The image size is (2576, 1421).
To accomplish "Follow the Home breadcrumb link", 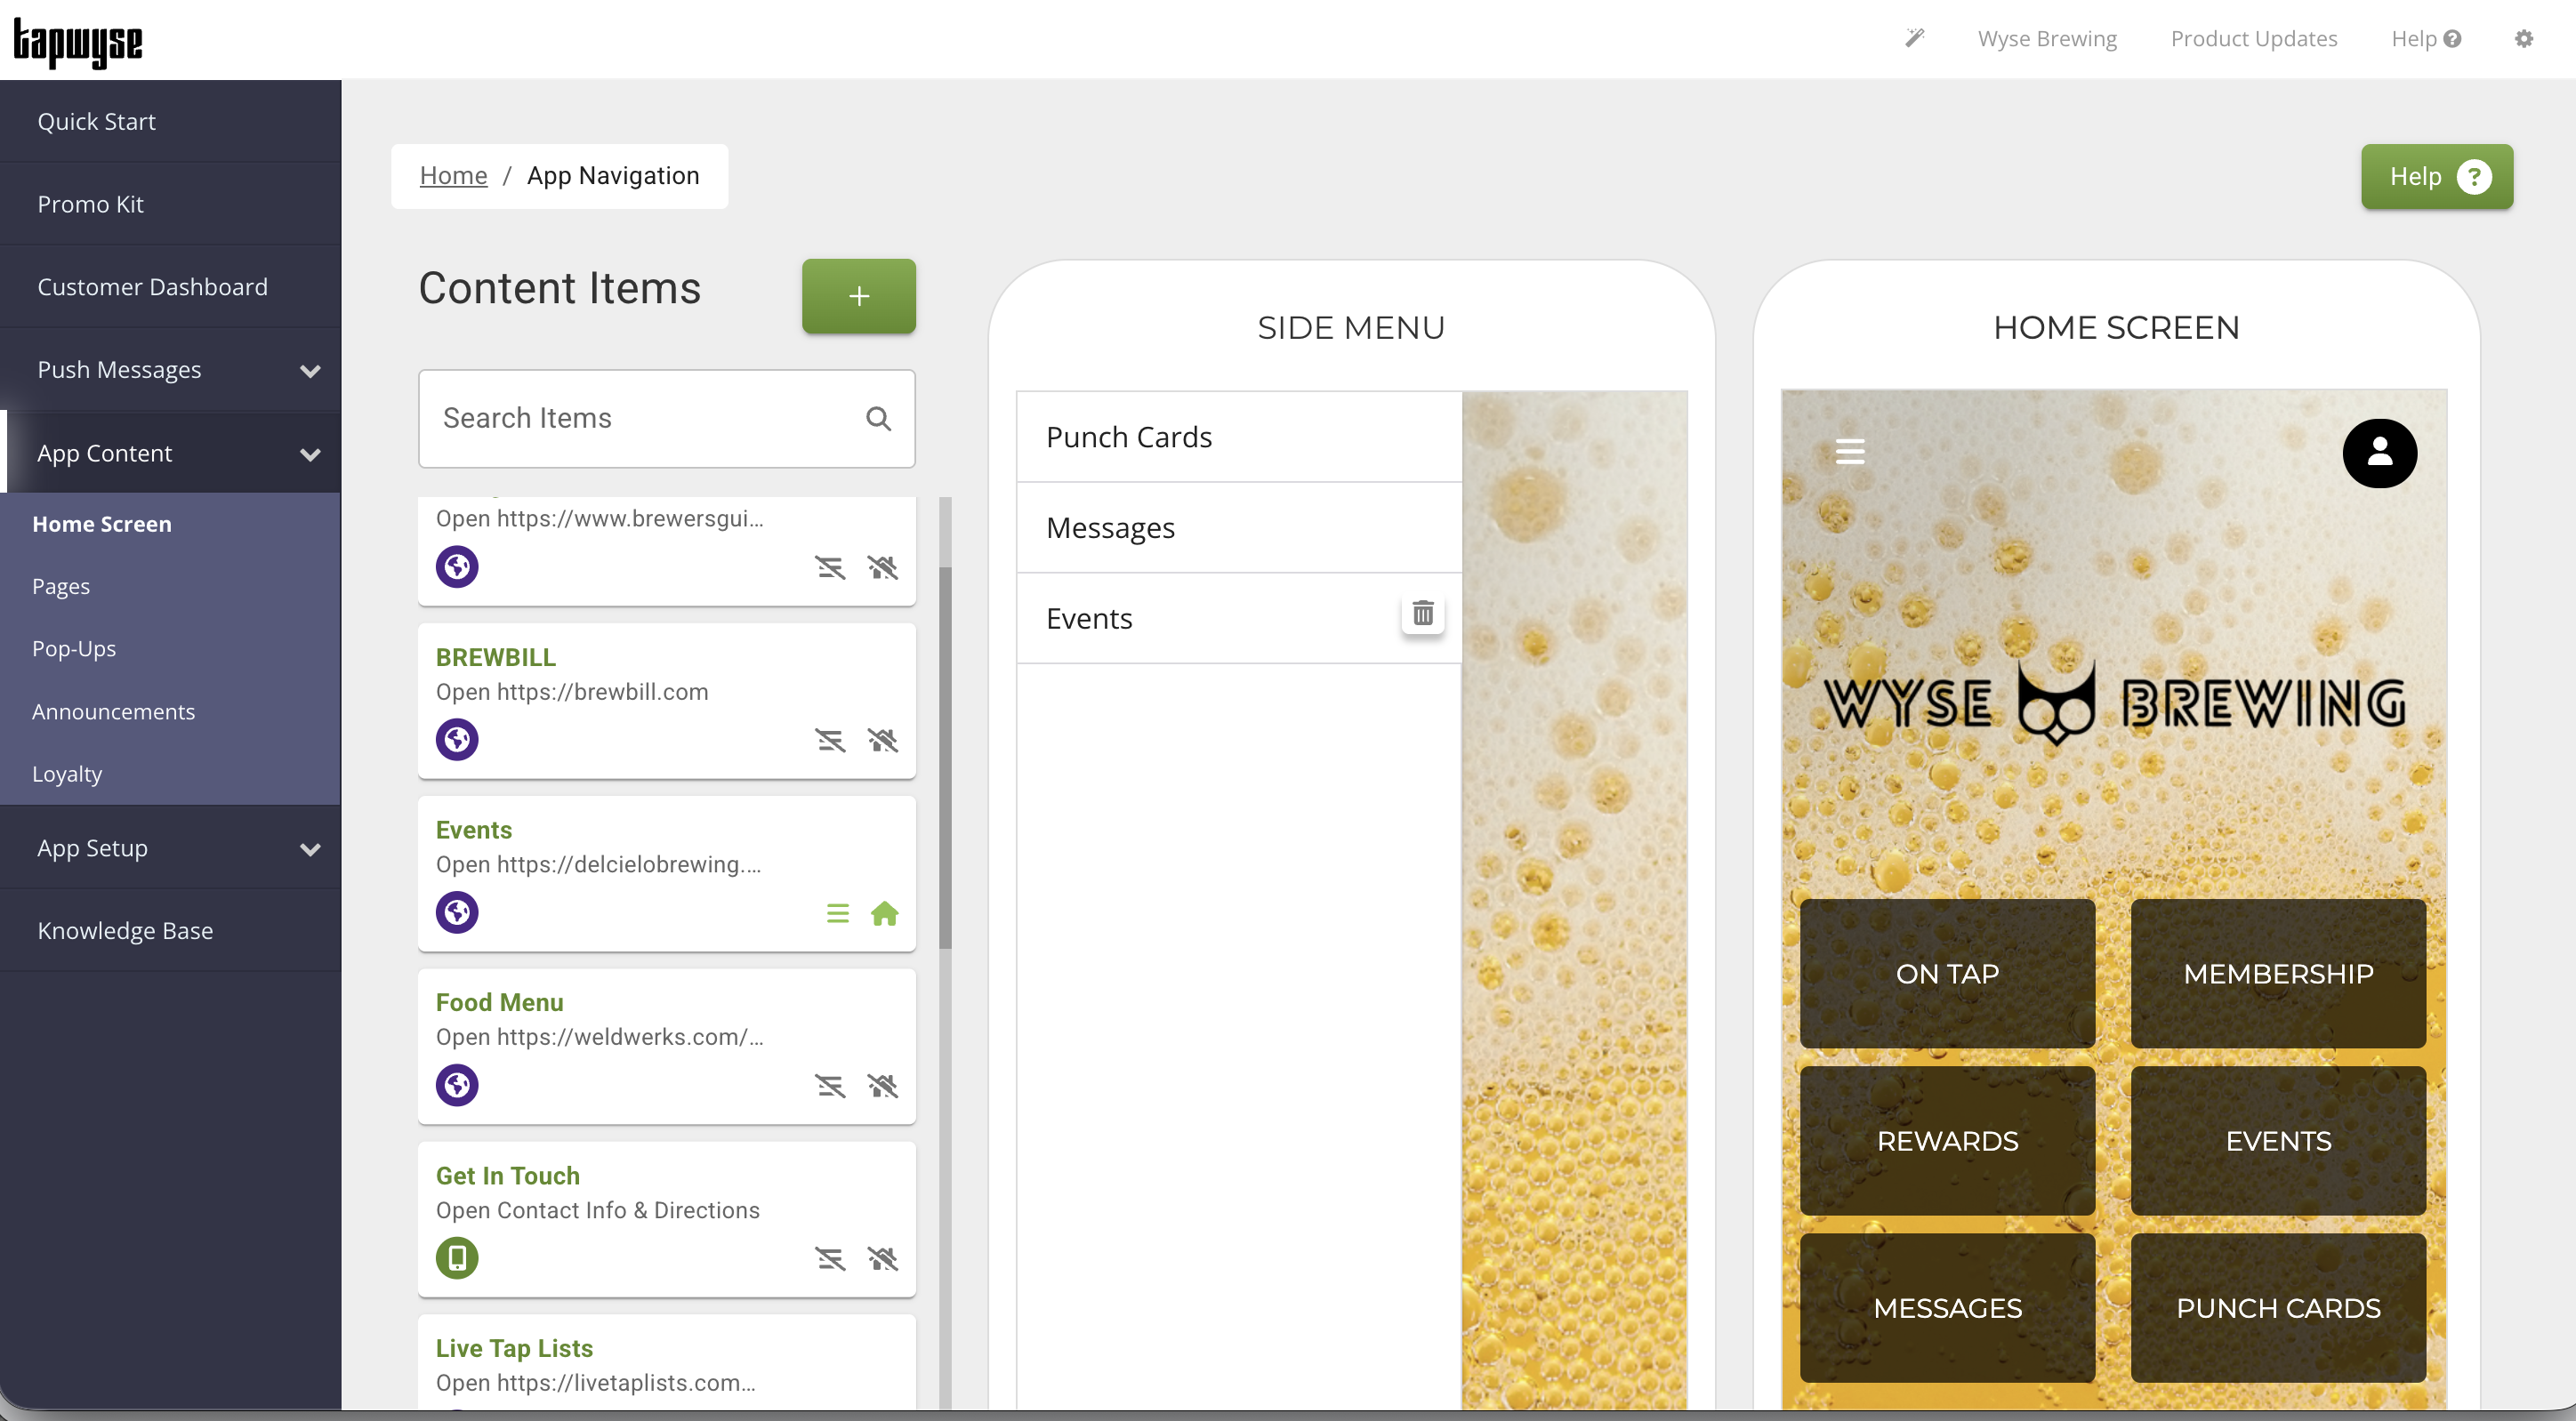I will [x=453, y=176].
